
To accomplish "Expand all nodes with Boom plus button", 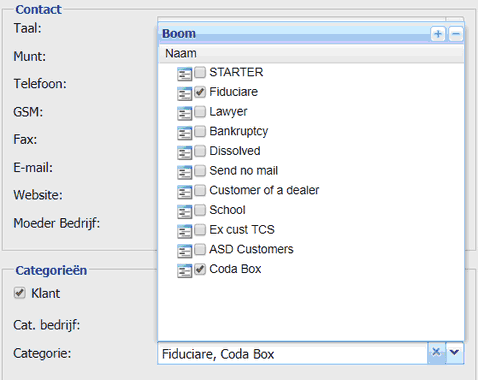I will tap(438, 34).
